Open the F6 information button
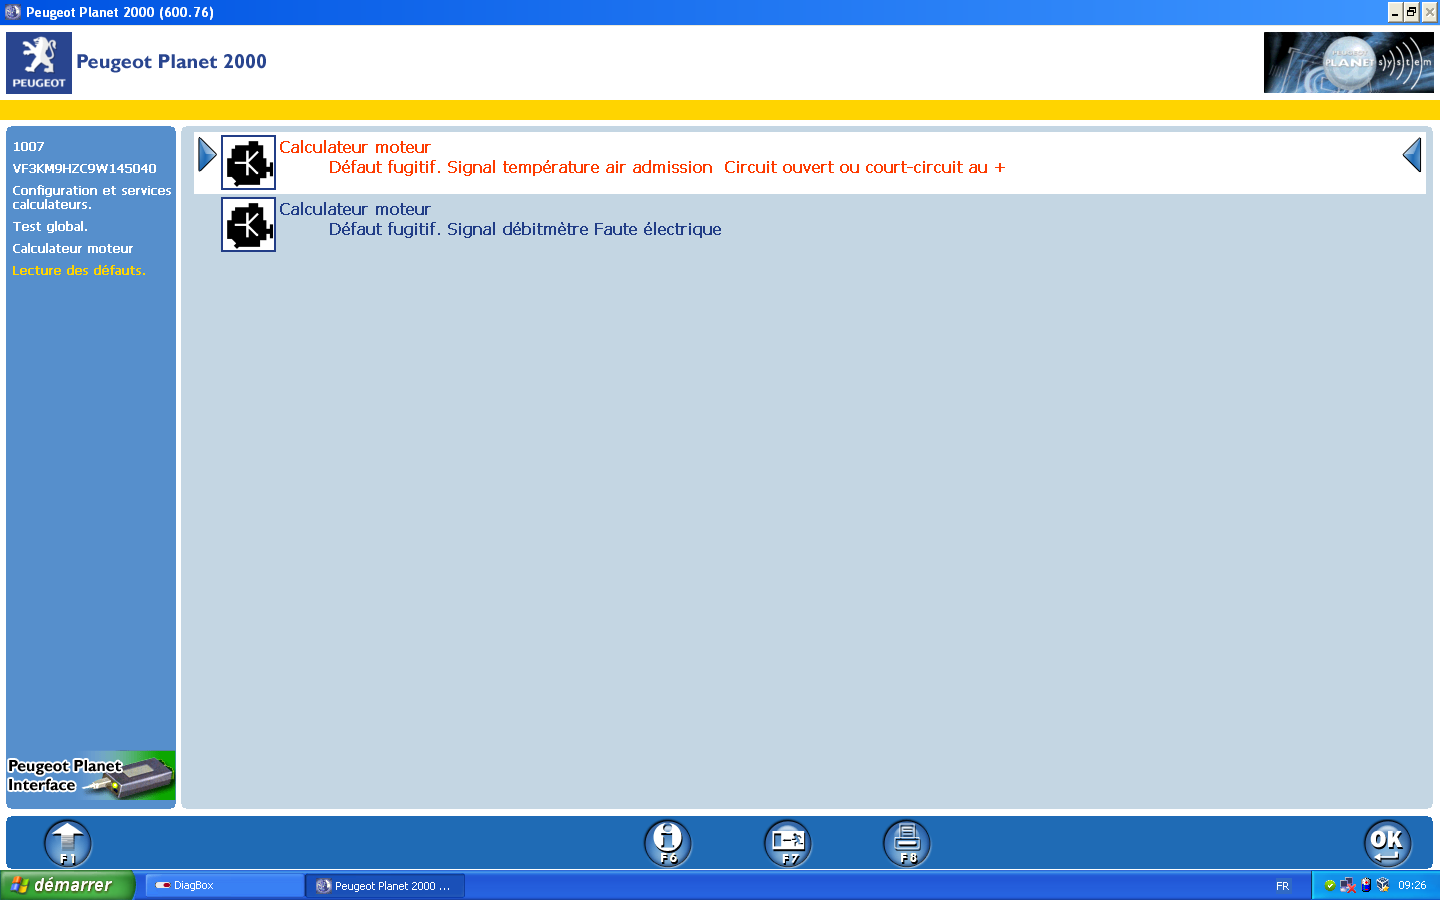 668,843
